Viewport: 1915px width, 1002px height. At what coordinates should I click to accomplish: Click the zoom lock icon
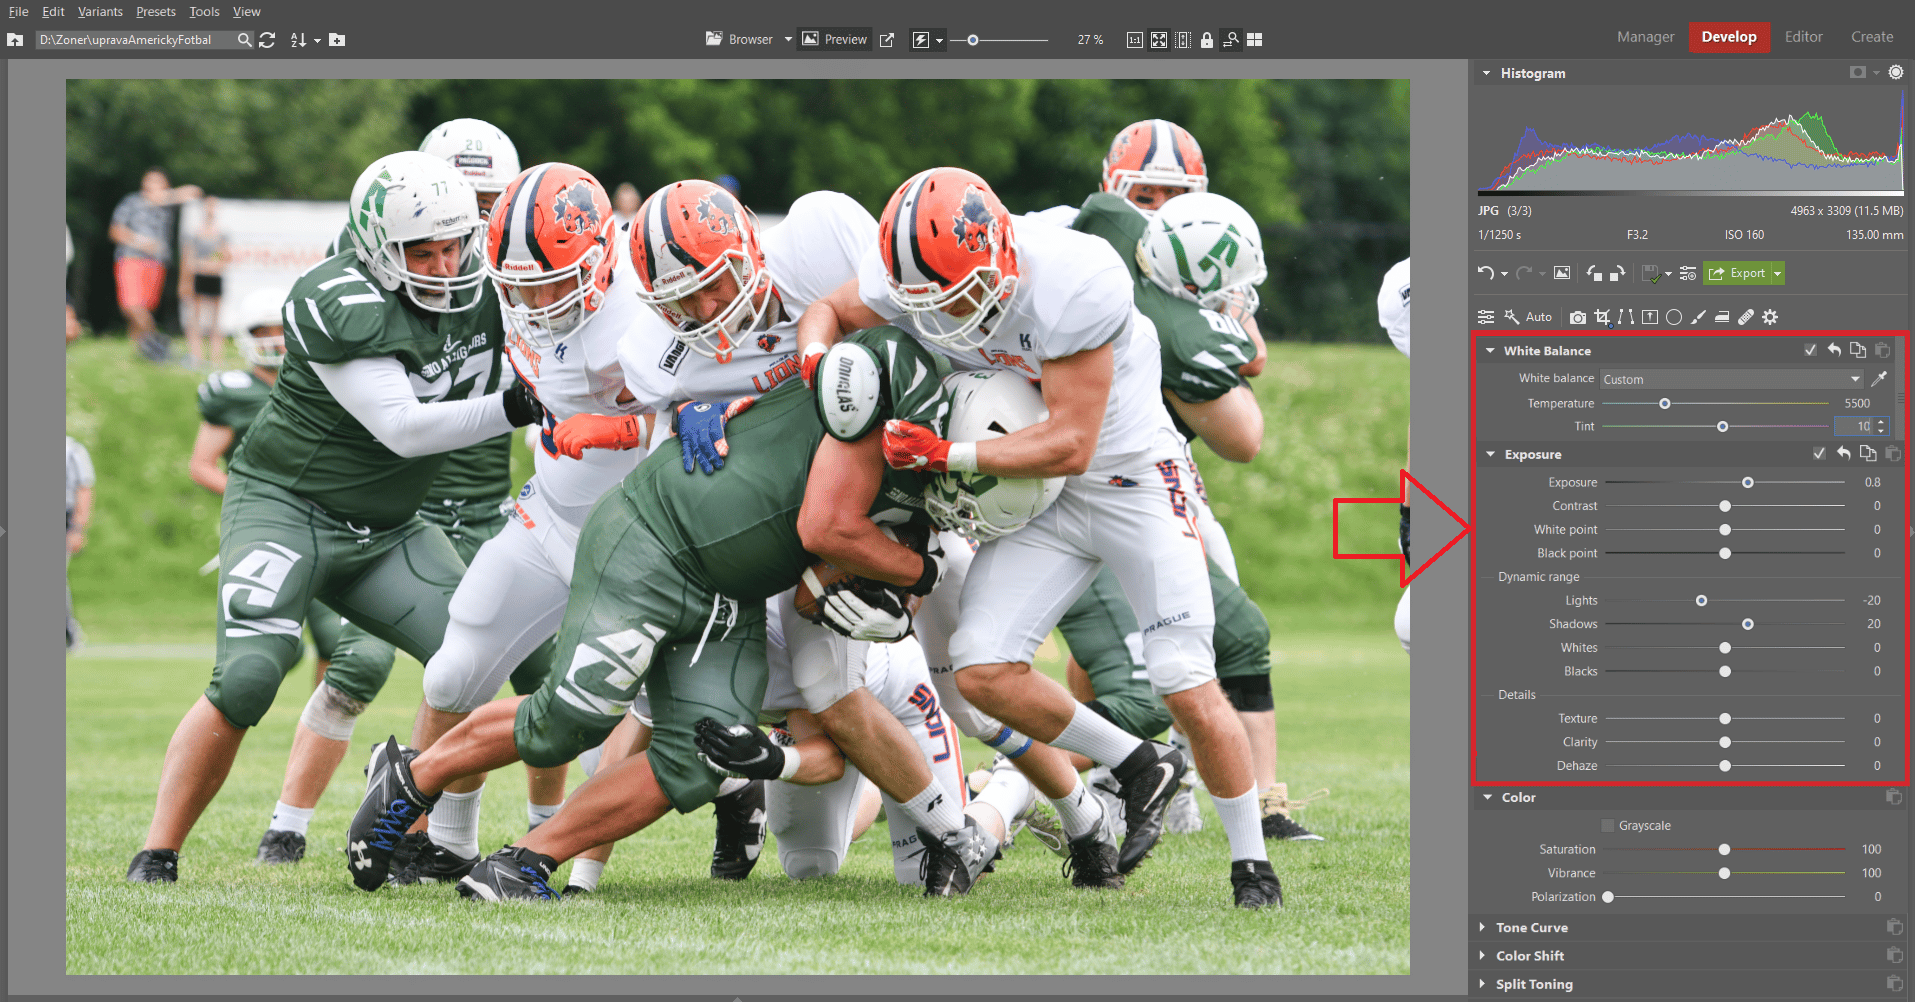[1207, 40]
